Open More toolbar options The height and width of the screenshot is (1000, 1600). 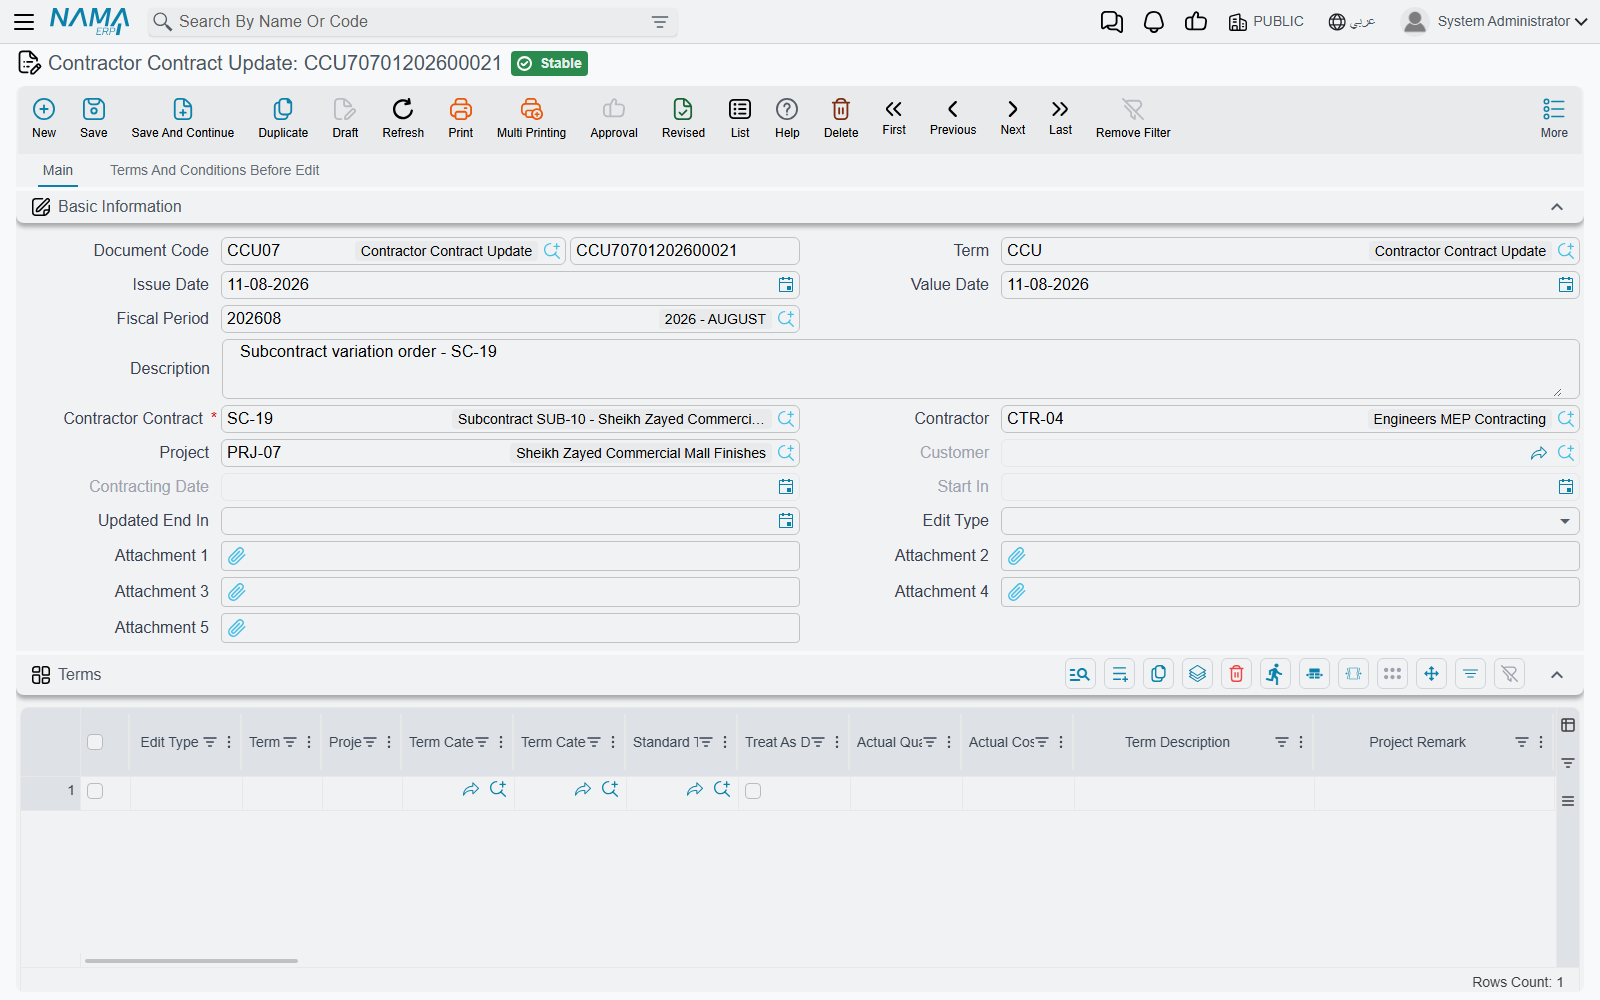tap(1554, 118)
